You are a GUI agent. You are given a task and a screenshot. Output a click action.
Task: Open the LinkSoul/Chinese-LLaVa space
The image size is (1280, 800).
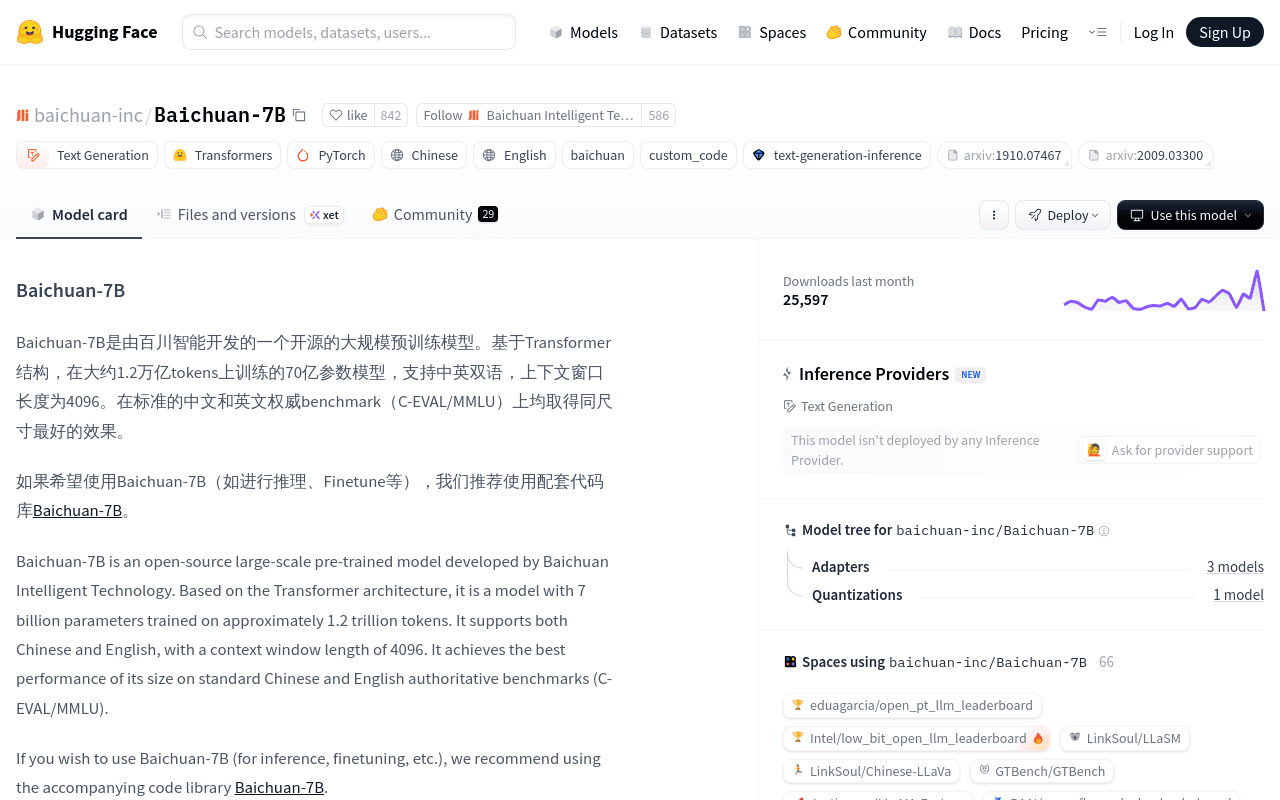pos(872,771)
